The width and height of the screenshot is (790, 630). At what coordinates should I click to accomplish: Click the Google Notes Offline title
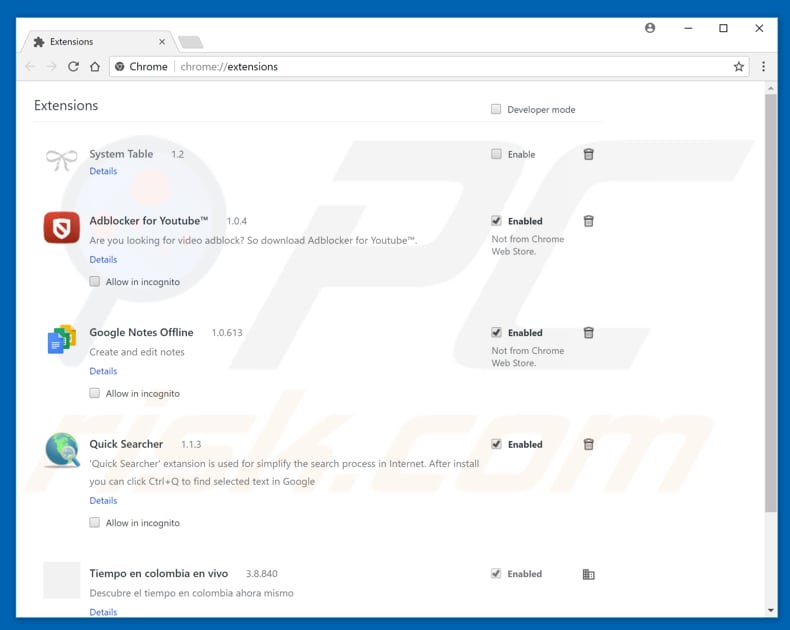click(x=142, y=333)
